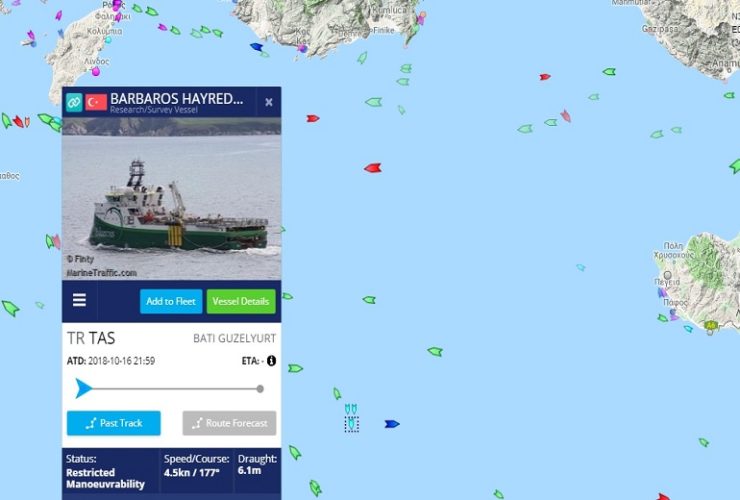Screen dimensions: 740x500
Task: Click the blue ship marker below Turkish coast
Action: pyautogui.click(x=256, y=46)
